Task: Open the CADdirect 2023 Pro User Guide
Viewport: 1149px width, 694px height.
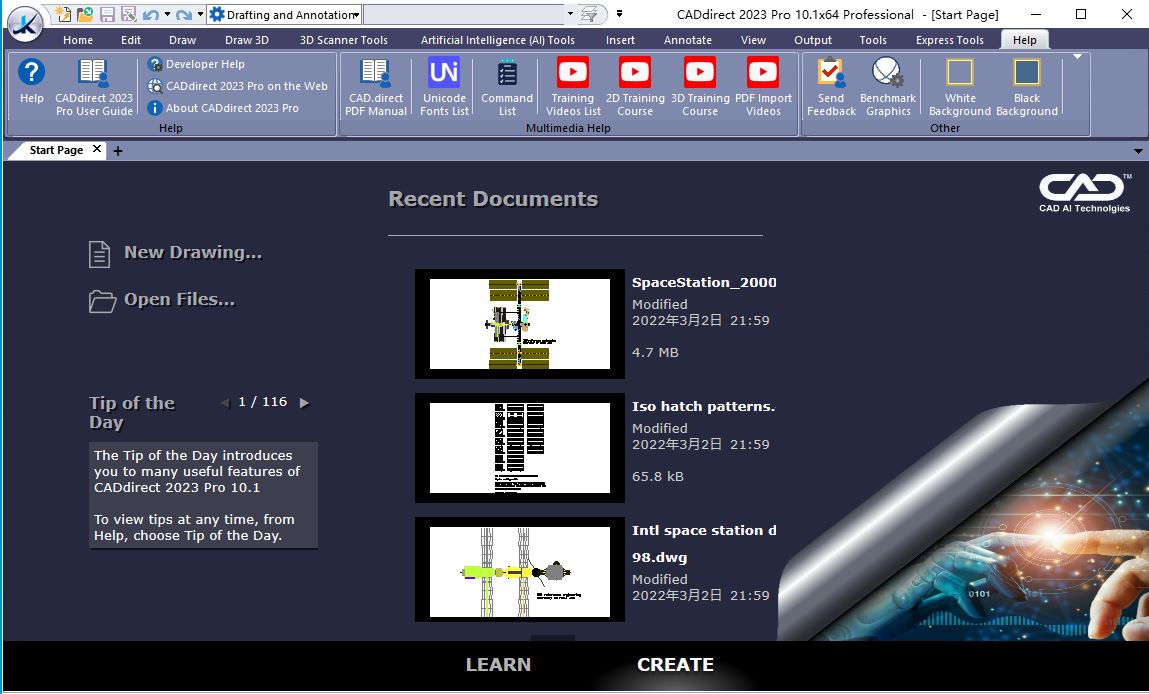Action: pos(94,85)
